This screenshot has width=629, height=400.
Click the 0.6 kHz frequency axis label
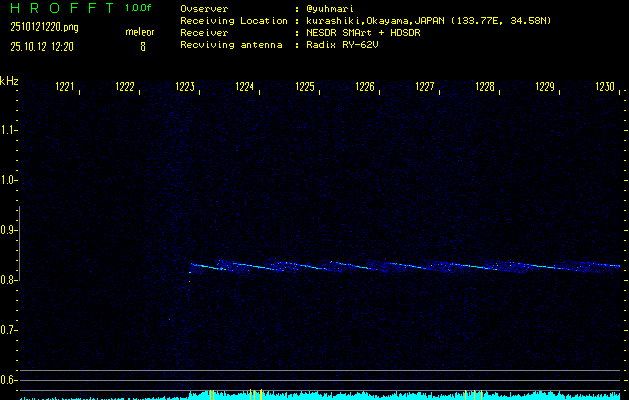[x=9, y=380]
